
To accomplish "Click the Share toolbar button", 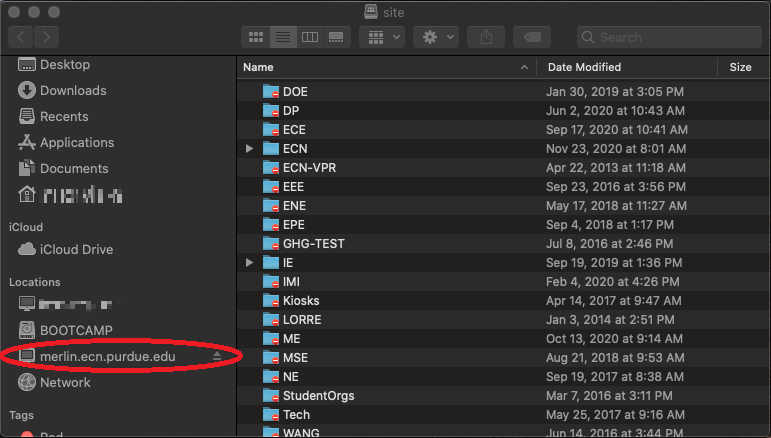I will coord(486,37).
